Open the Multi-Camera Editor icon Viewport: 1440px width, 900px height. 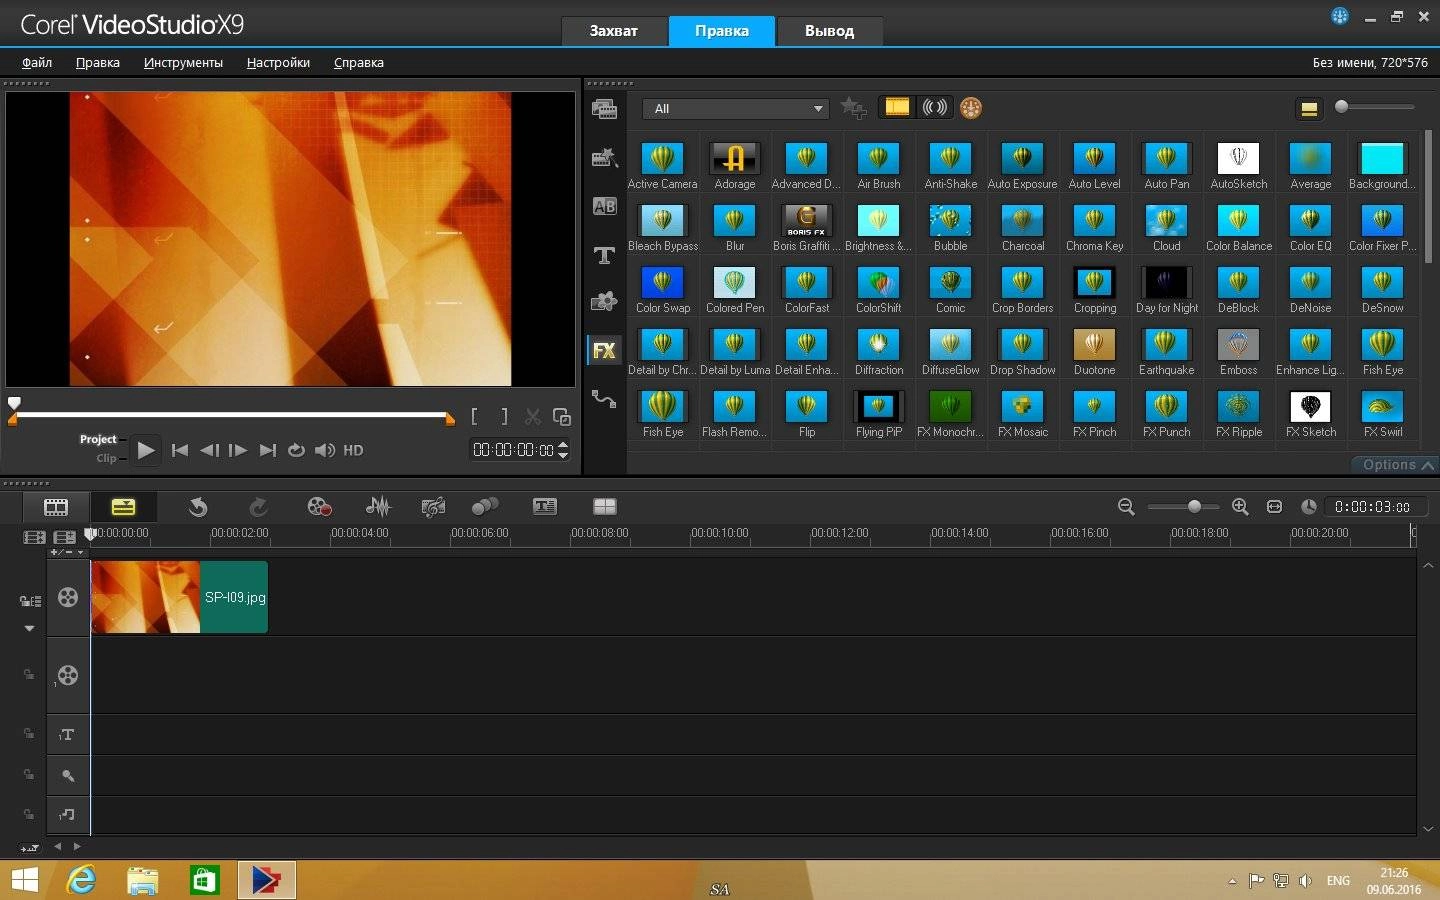click(x=605, y=507)
